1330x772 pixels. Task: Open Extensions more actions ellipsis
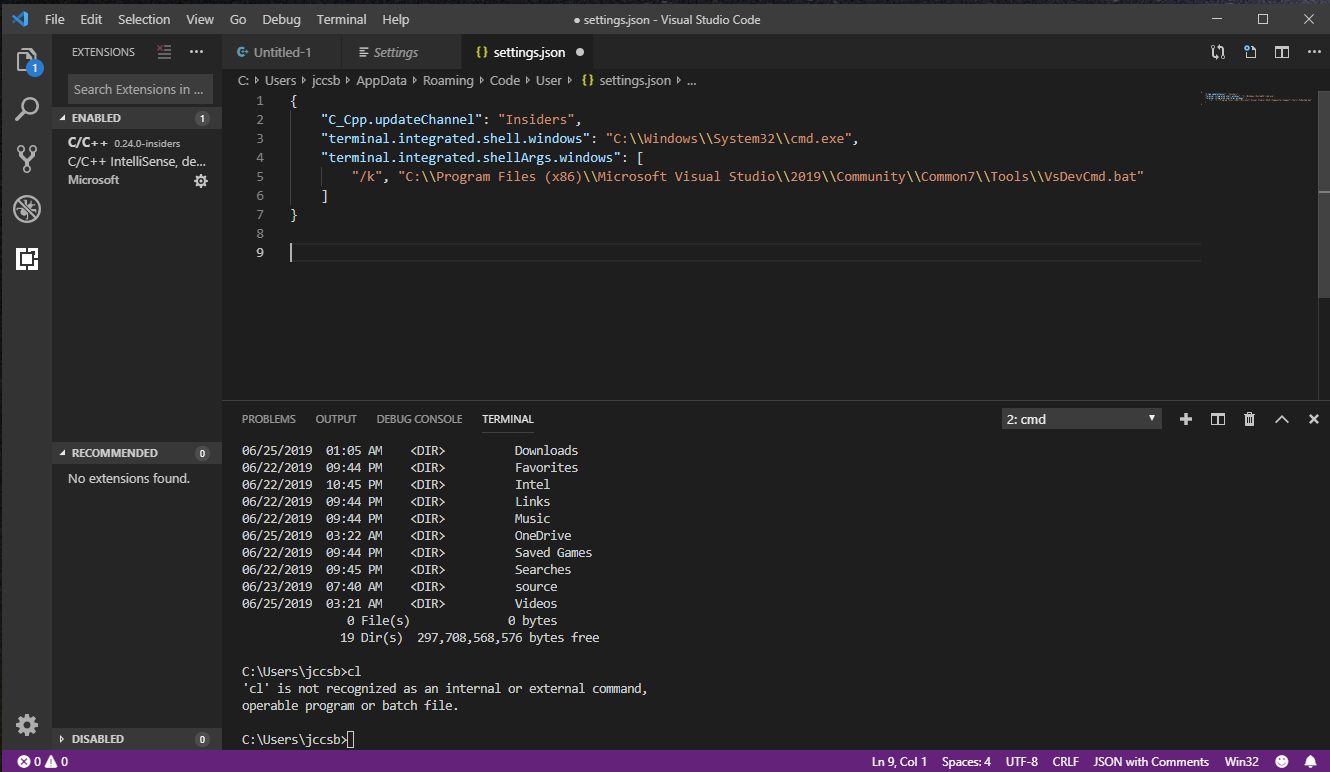coord(196,52)
